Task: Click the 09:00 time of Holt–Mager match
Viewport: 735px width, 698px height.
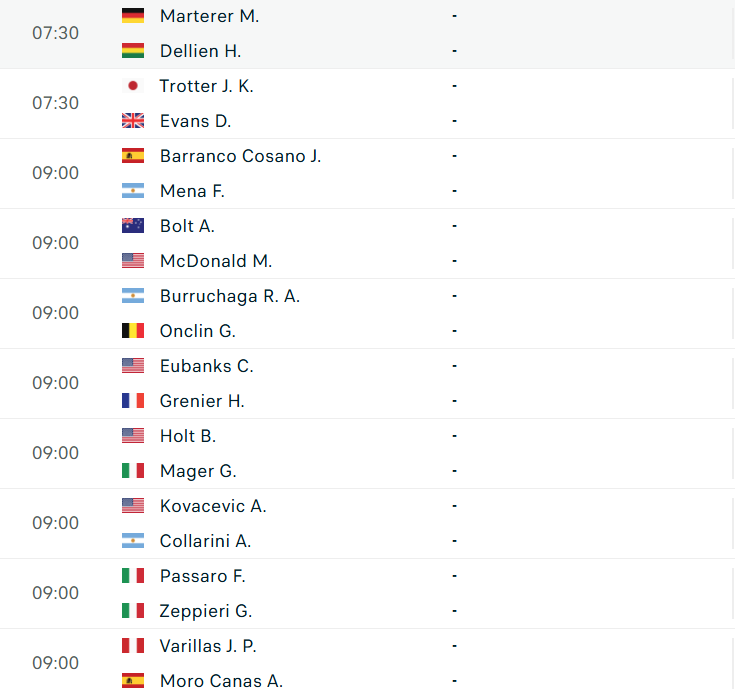Action: click(x=55, y=453)
